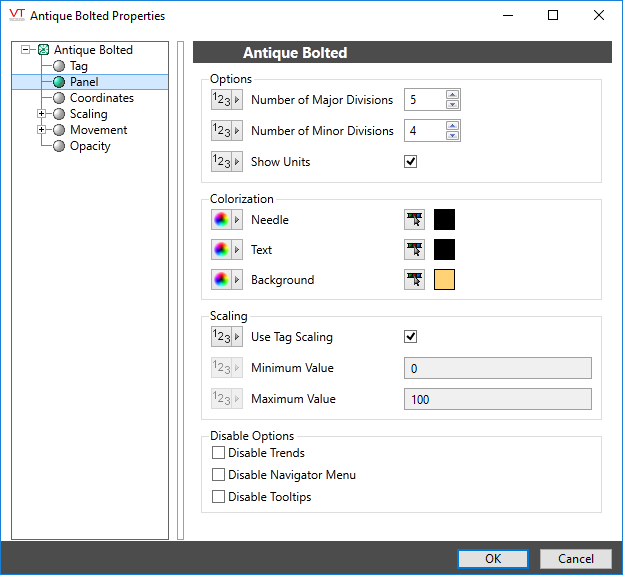This screenshot has height=575, width=623.
Task: Click the Background peach color swatch
Action: 445,280
